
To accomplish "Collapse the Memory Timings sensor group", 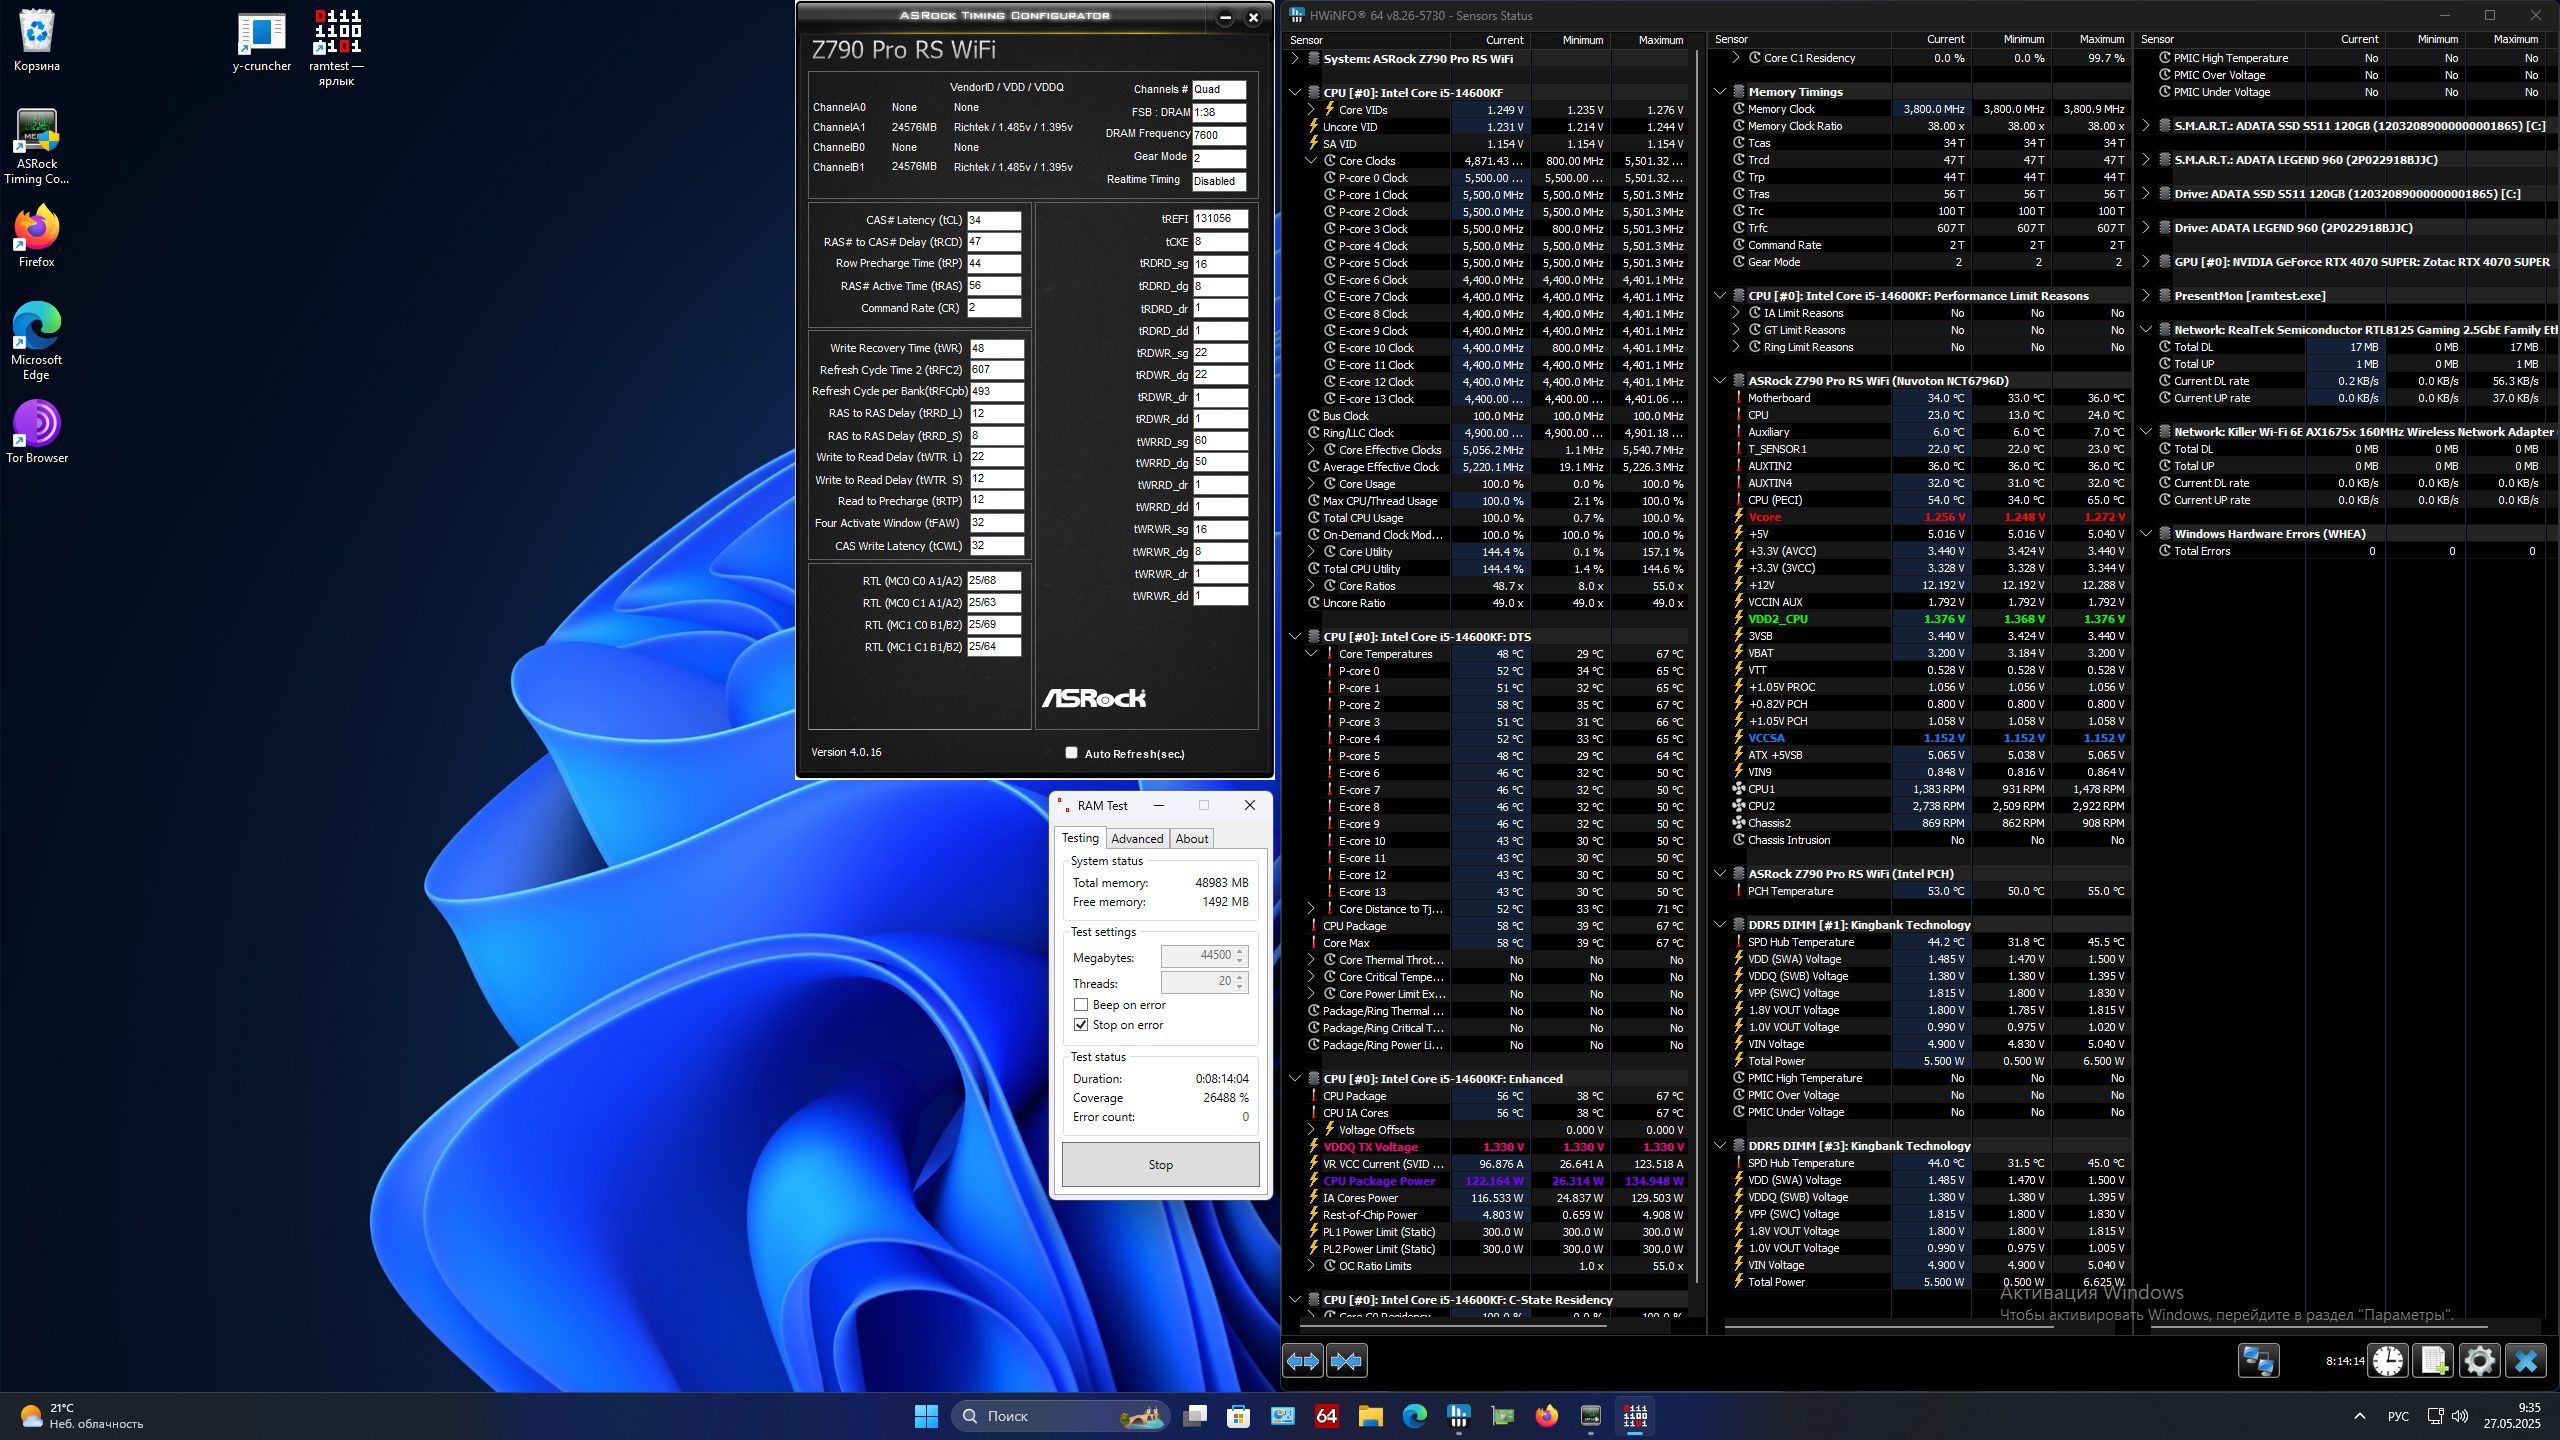I will 1720,92.
